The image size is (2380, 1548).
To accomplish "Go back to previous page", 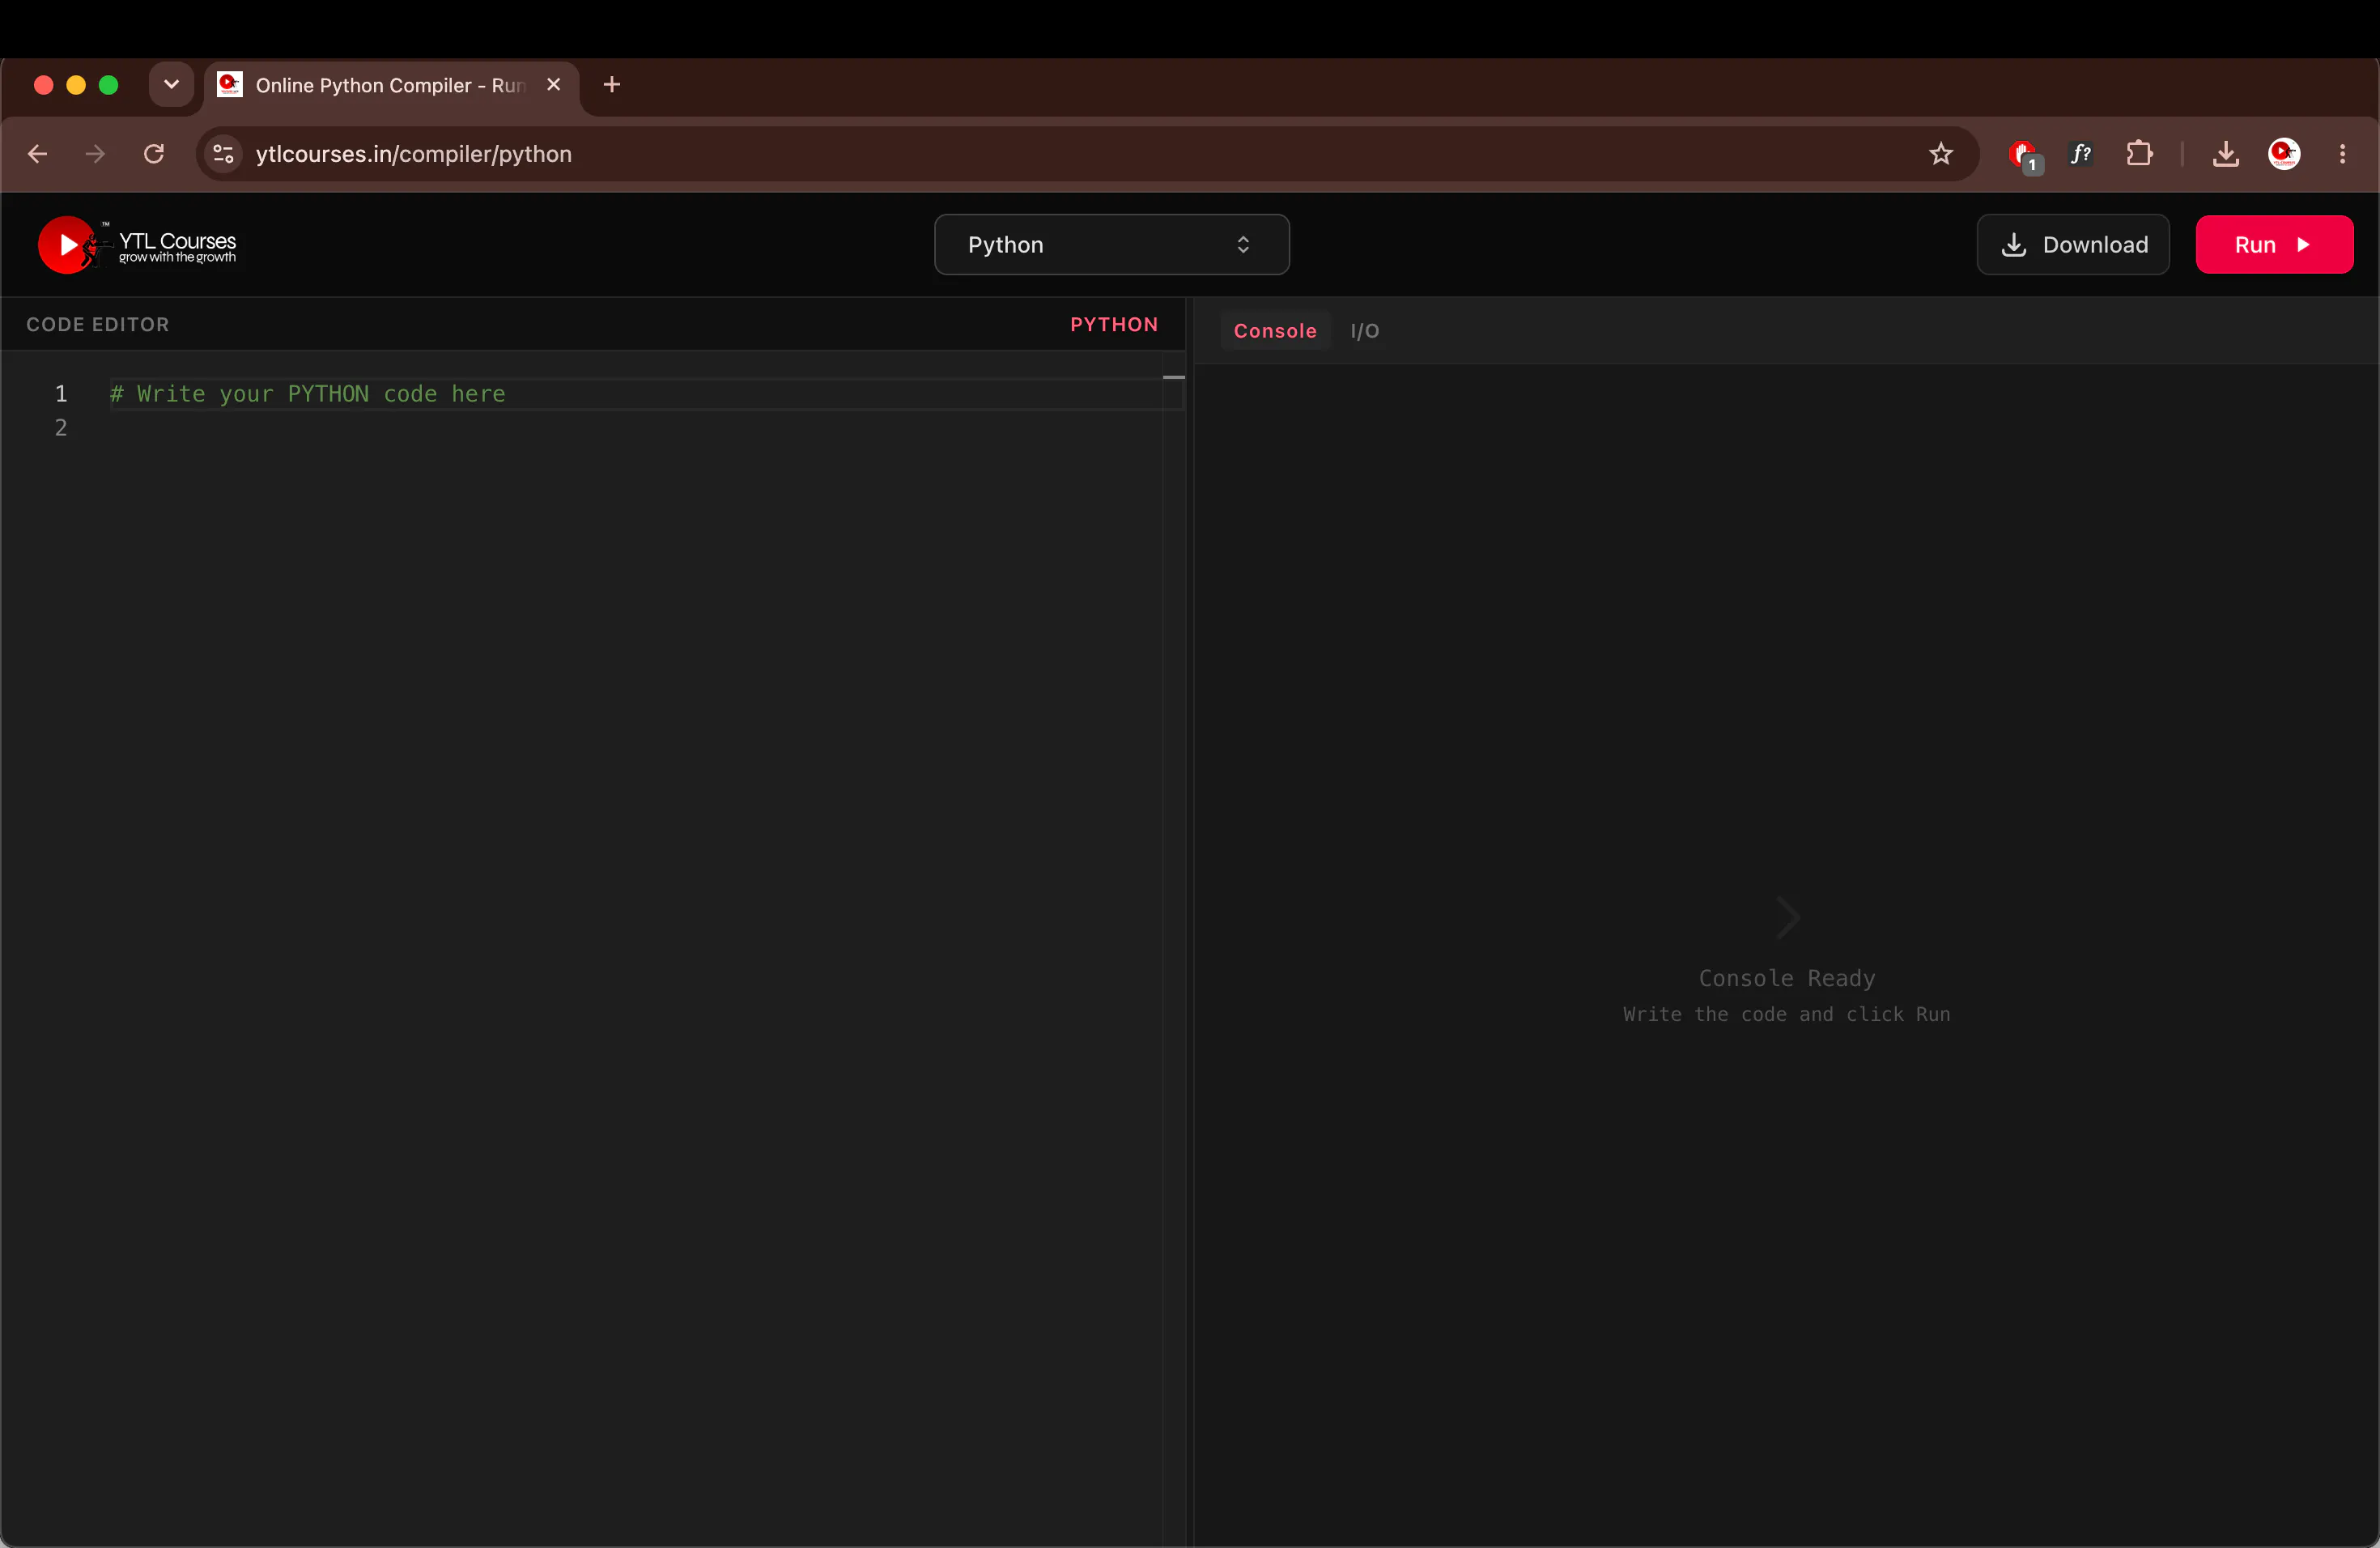I will (x=38, y=154).
